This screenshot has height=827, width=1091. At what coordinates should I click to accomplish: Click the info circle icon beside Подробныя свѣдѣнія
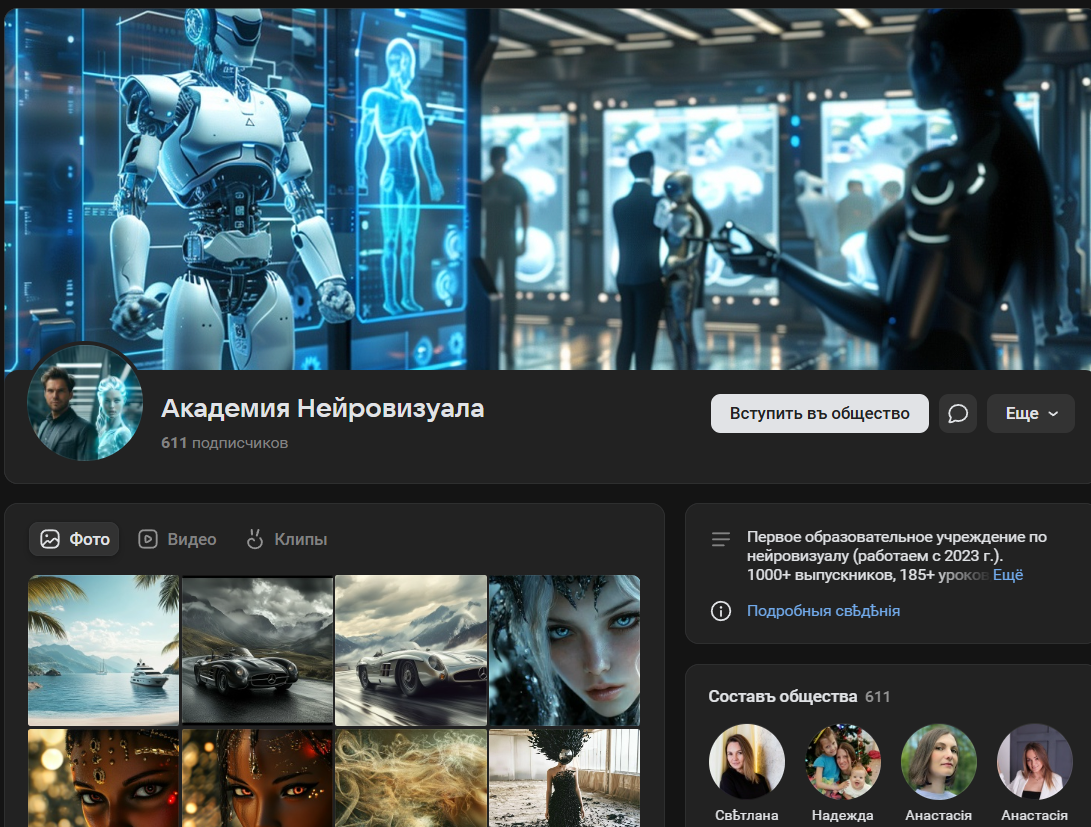click(721, 611)
